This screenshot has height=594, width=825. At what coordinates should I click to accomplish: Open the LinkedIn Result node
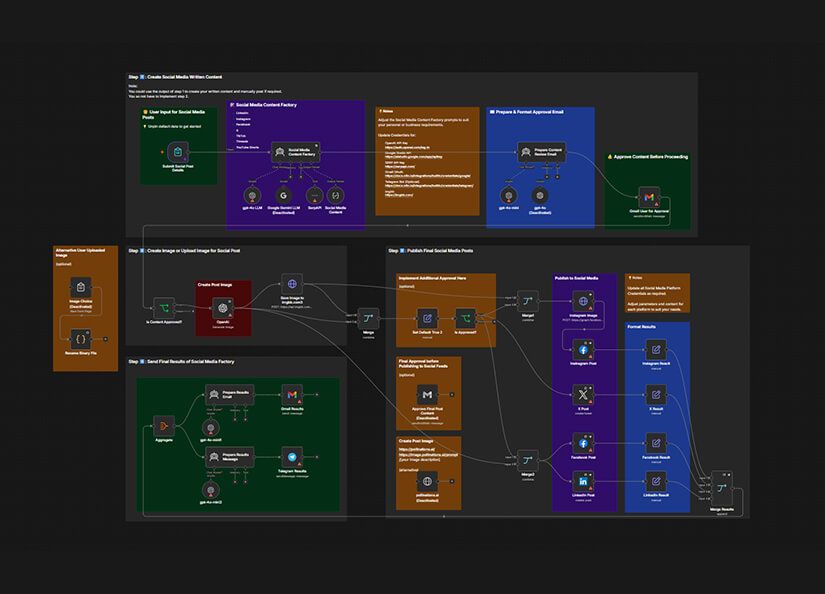pyautogui.click(x=656, y=481)
